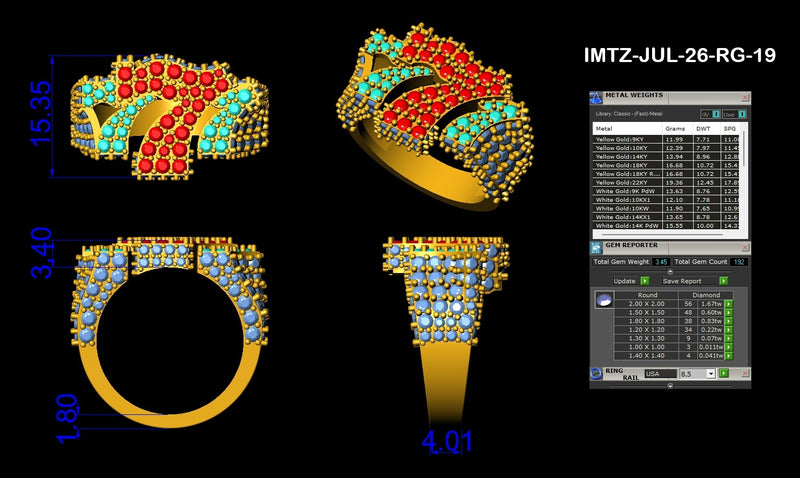This screenshot has height=478, width=800.
Task: Click green arrow beside Update
Action: click(x=644, y=281)
